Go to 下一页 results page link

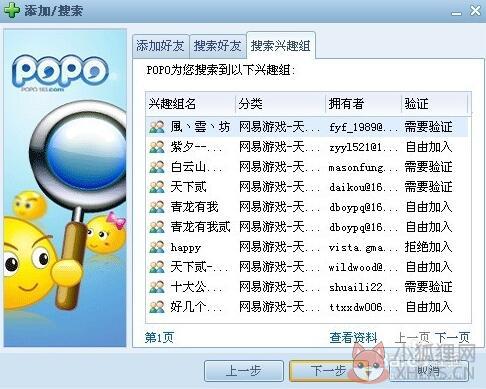[452, 338]
